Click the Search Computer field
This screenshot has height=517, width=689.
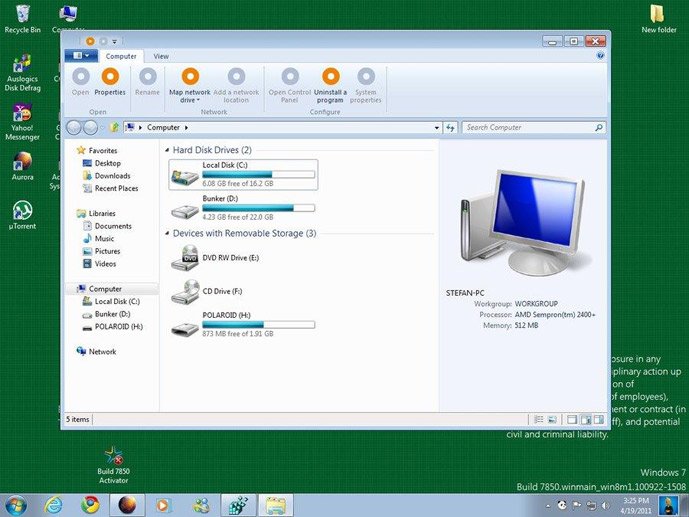tap(534, 127)
